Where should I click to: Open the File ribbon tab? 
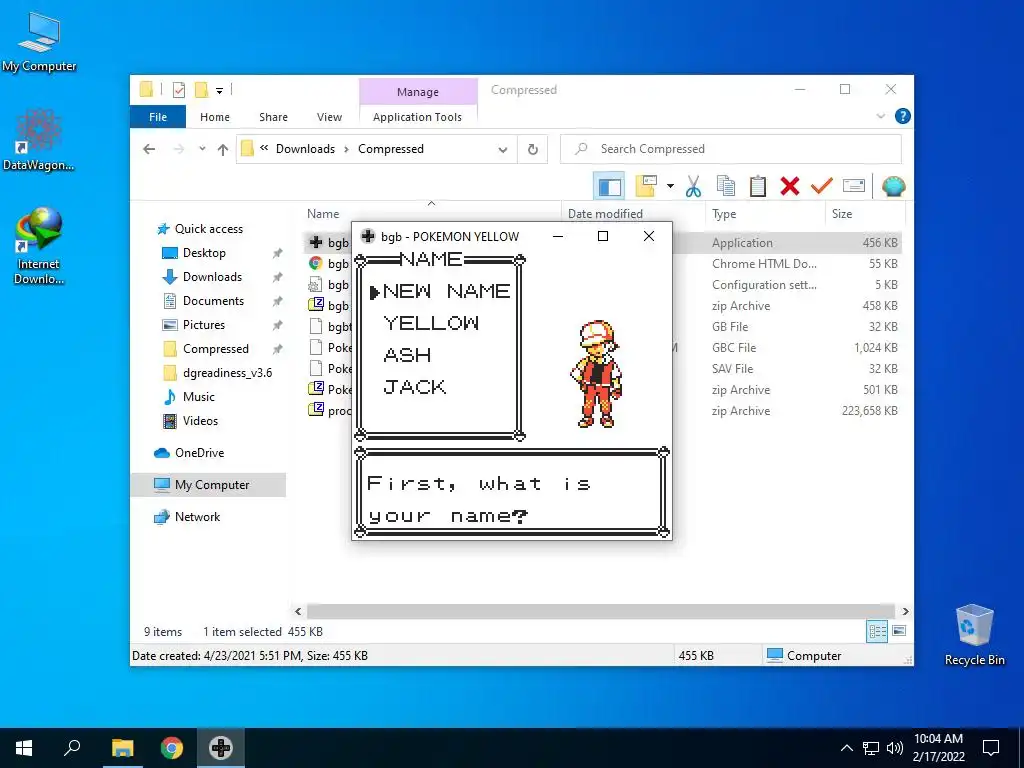pos(158,117)
